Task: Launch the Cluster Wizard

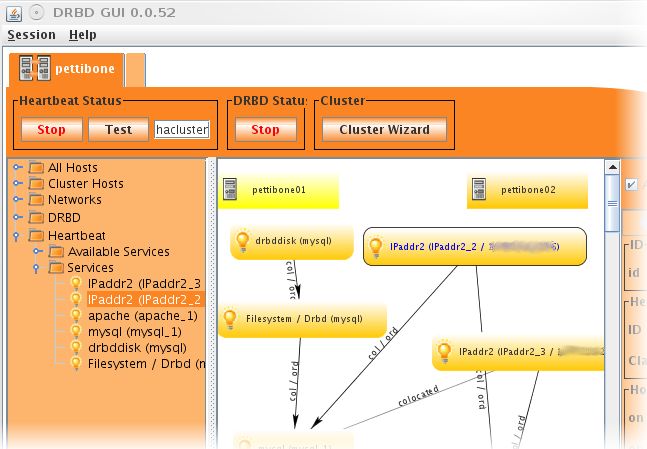Action: coord(384,130)
